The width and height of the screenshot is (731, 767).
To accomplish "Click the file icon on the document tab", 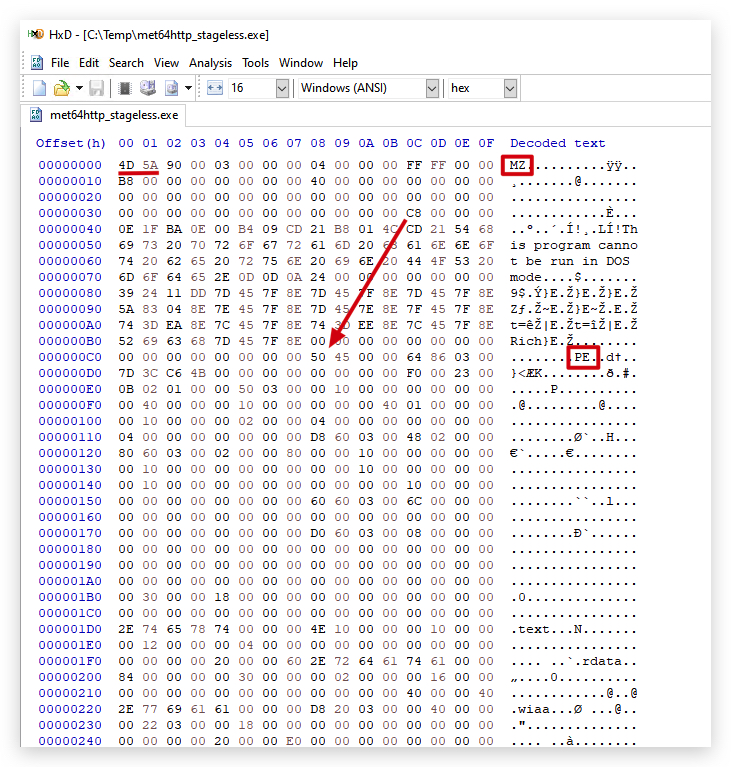I will [36, 115].
